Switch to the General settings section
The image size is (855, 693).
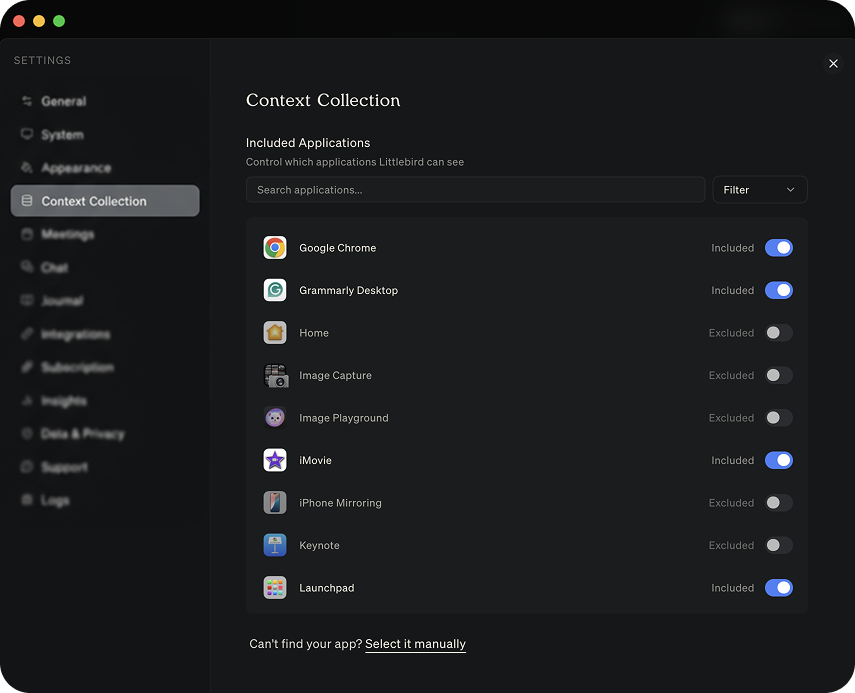62,101
